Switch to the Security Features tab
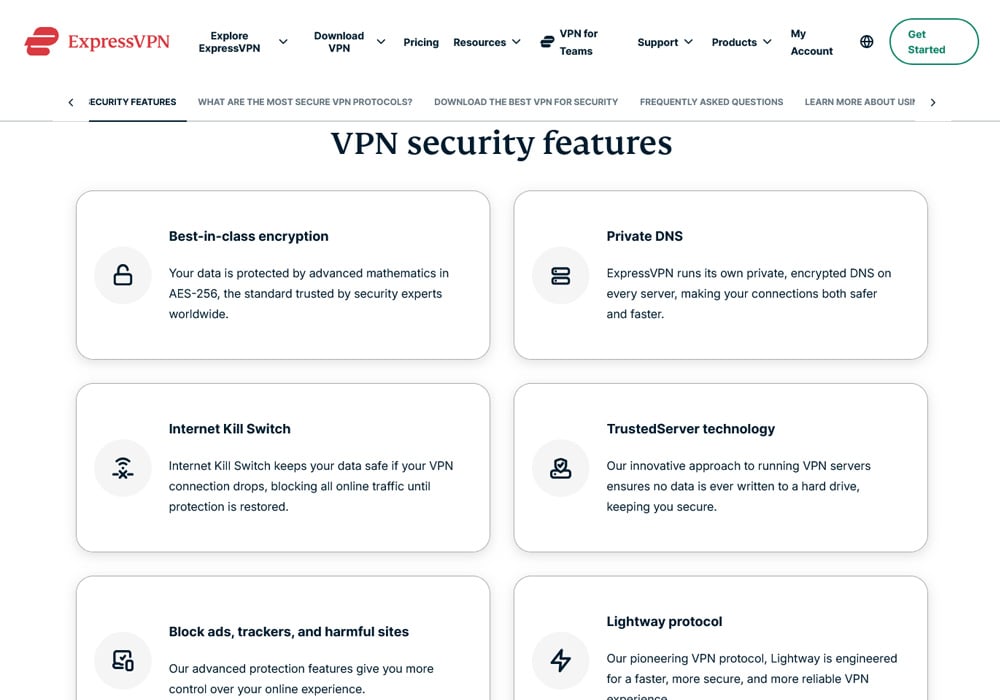 click(x=133, y=101)
